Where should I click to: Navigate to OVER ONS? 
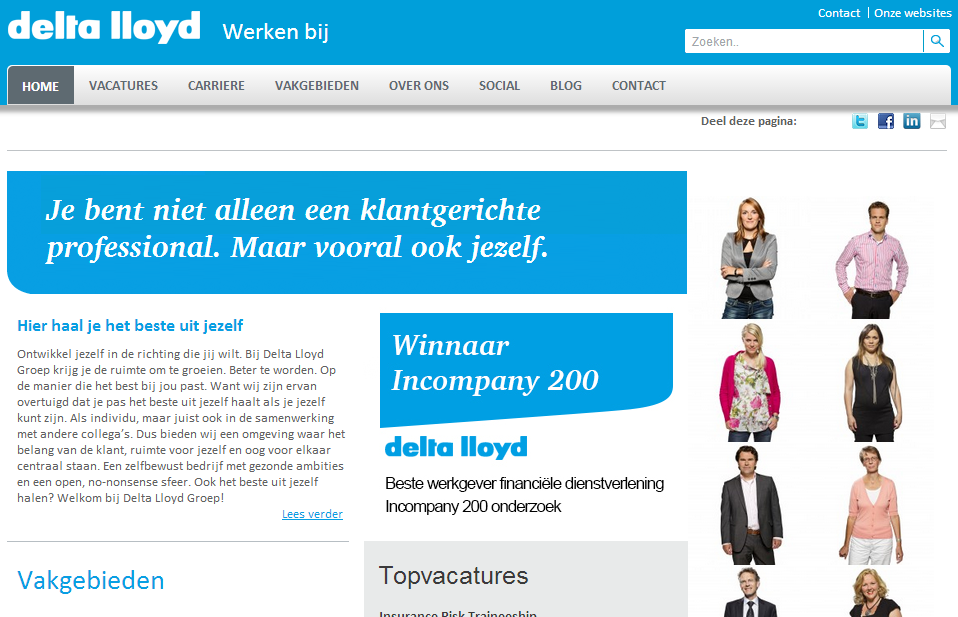[419, 85]
